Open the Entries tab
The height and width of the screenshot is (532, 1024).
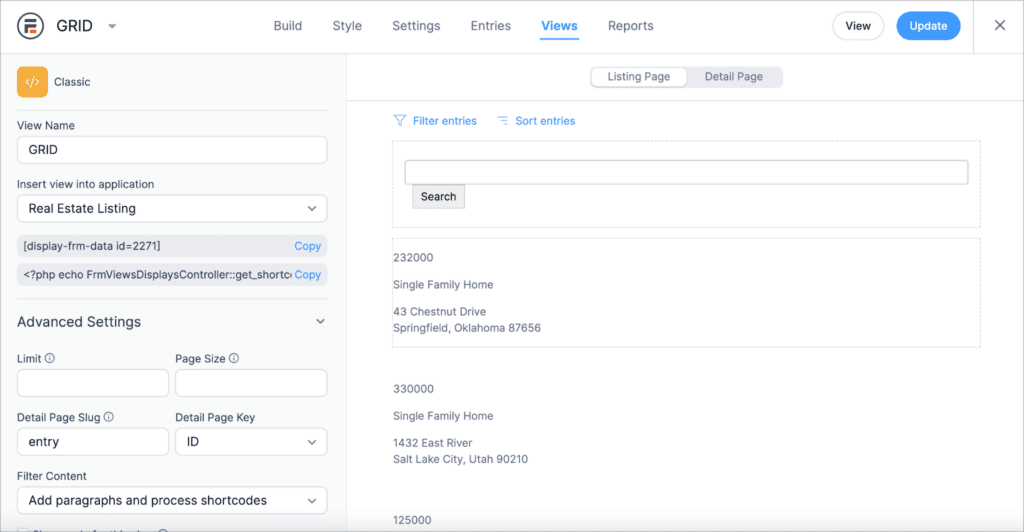point(490,26)
